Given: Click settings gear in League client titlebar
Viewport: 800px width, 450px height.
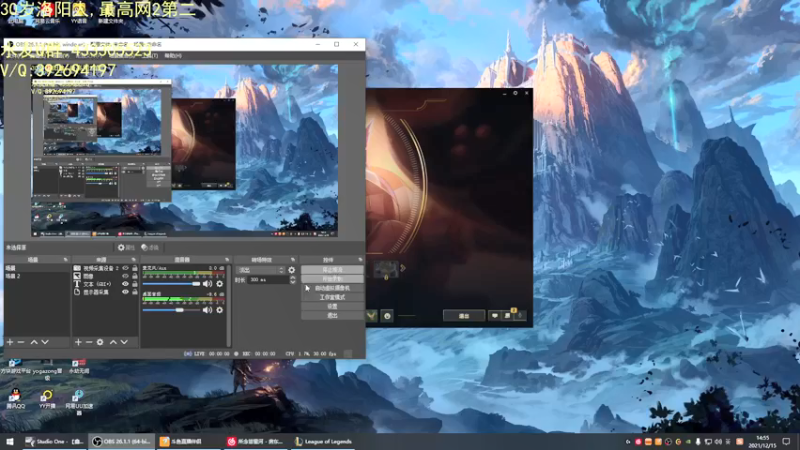Looking at the screenshot, I should 515,93.
